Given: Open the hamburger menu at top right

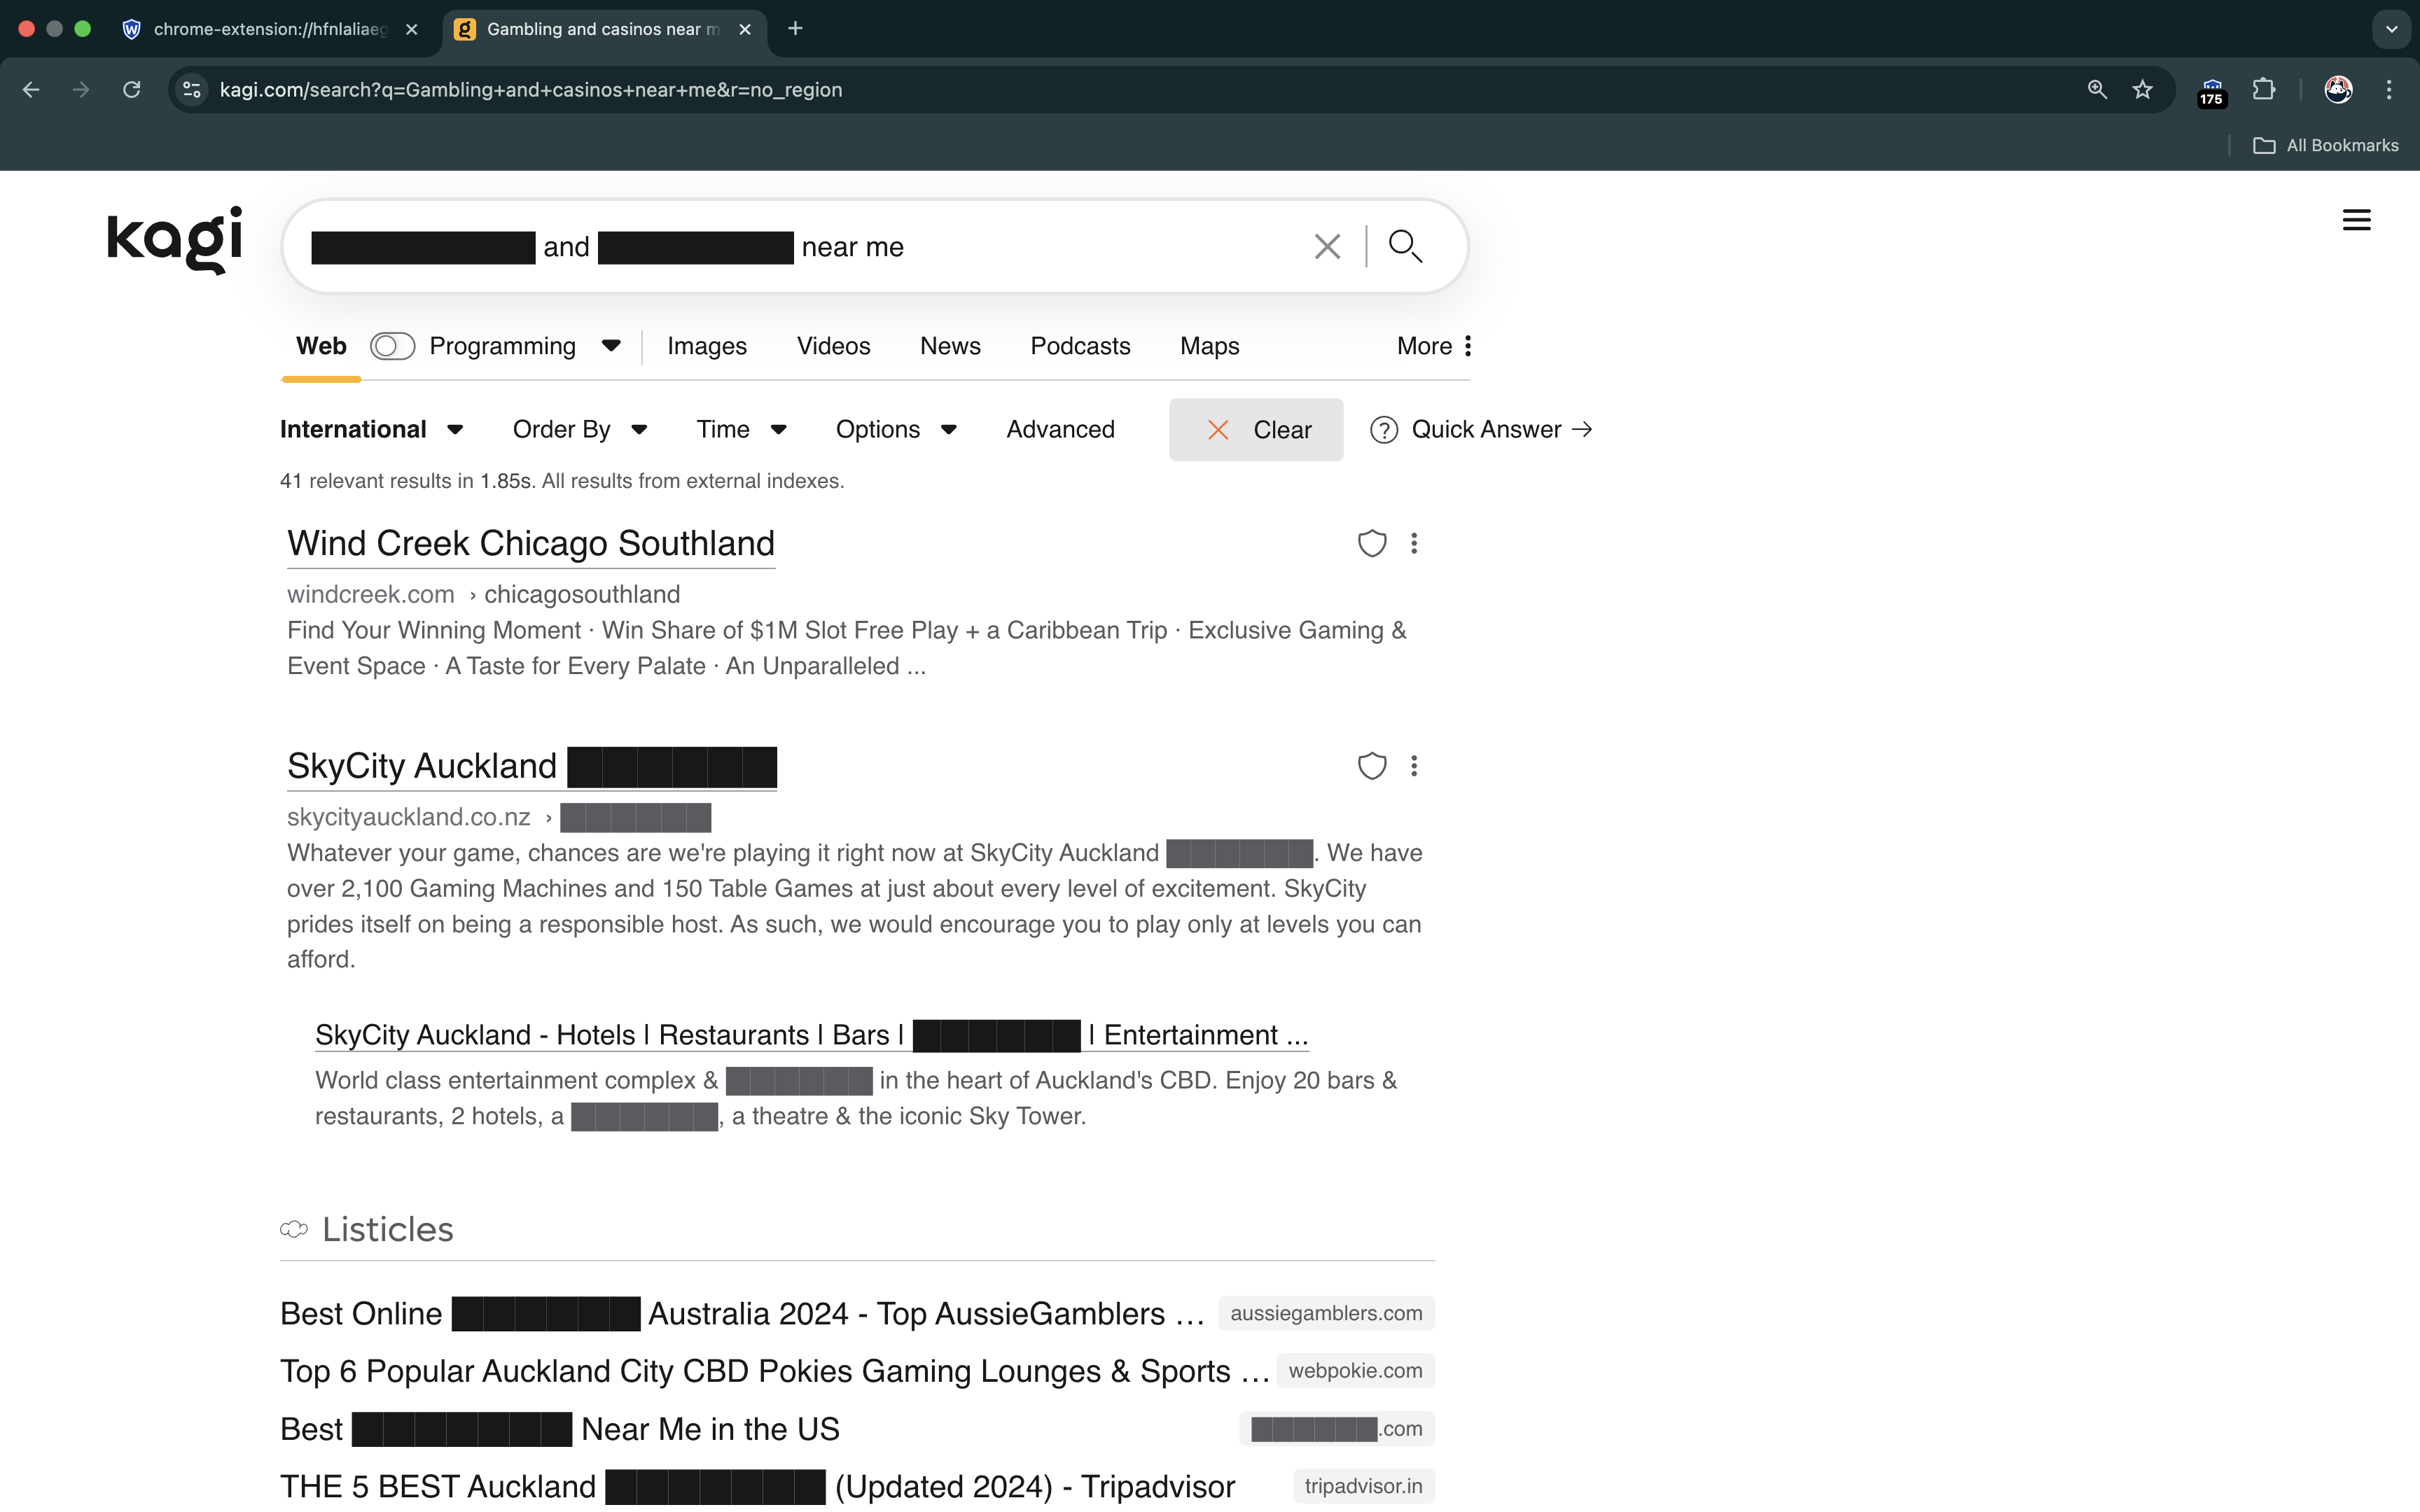Looking at the screenshot, I should 2356,220.
